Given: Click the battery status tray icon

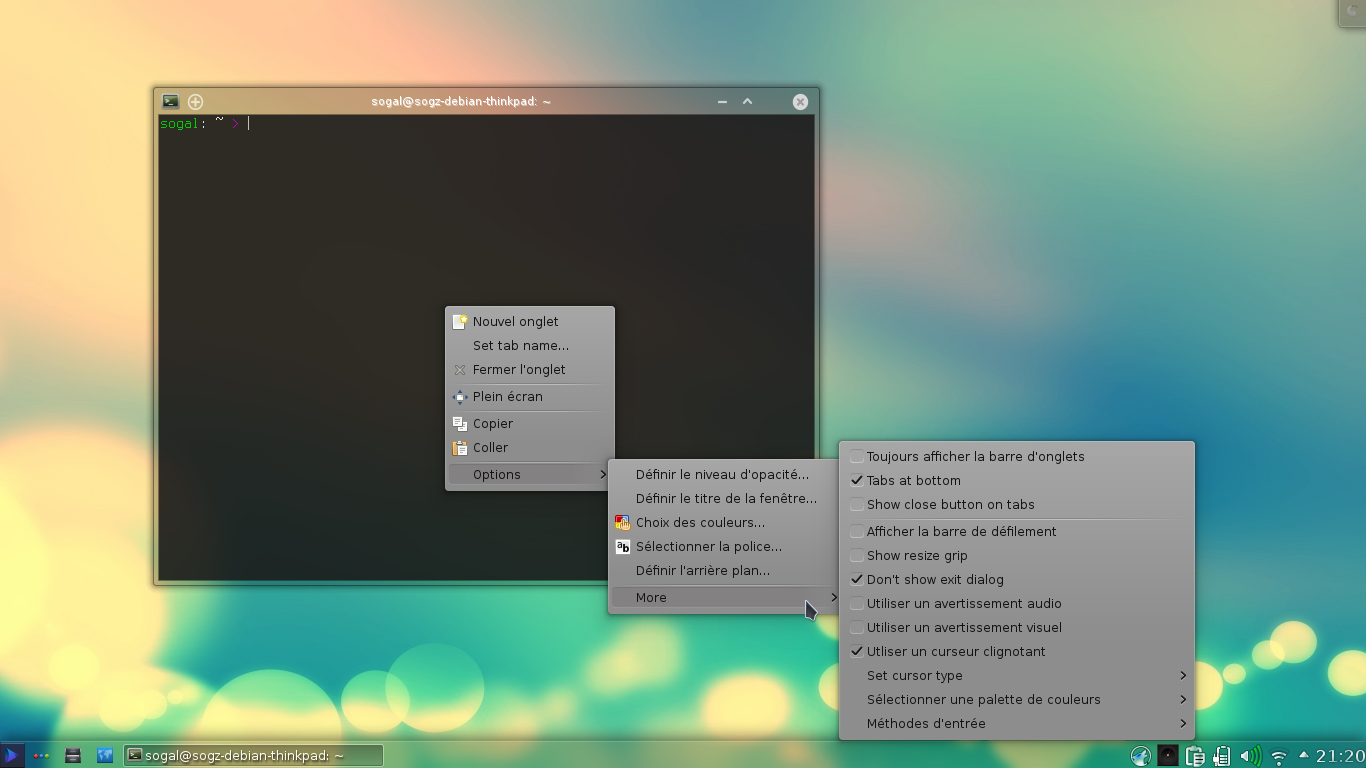Looking at the screenshot, I should (x=1221, y=756).
